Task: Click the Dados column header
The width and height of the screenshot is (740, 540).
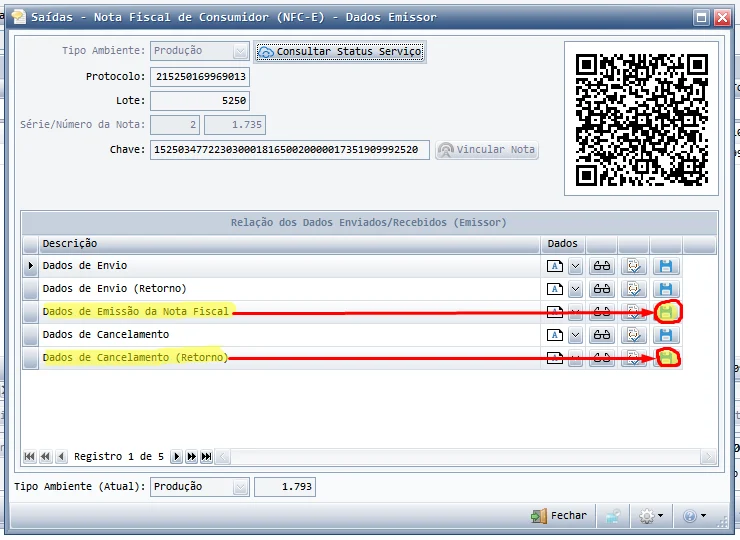Action: 563,244
